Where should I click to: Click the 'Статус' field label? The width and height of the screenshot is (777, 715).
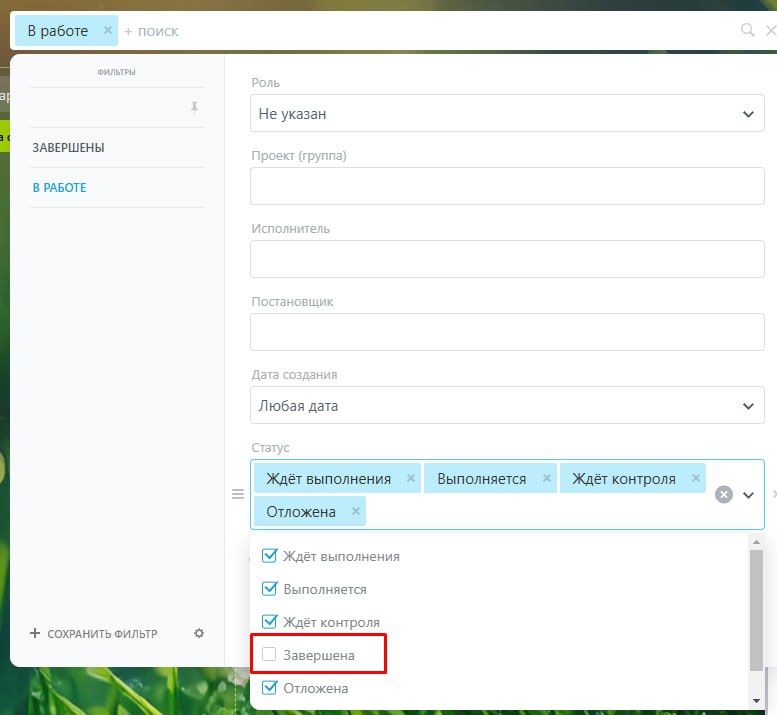(x=270, y=447)
